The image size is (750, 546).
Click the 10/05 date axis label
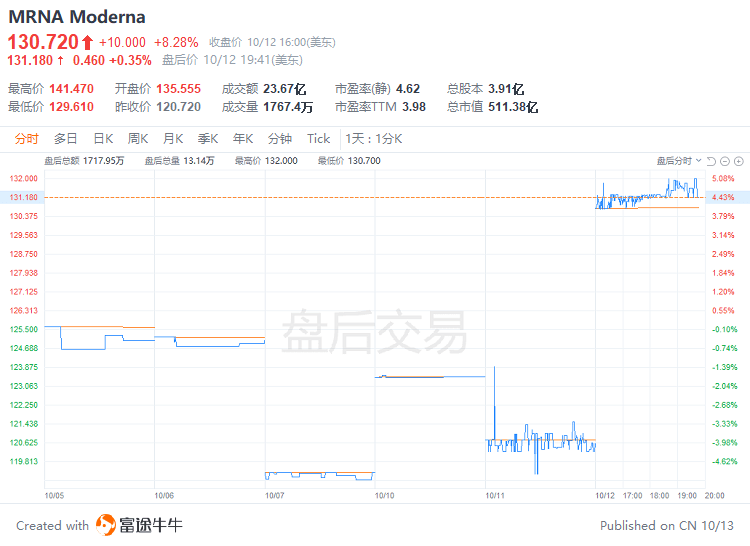click(x=54, y=495)
